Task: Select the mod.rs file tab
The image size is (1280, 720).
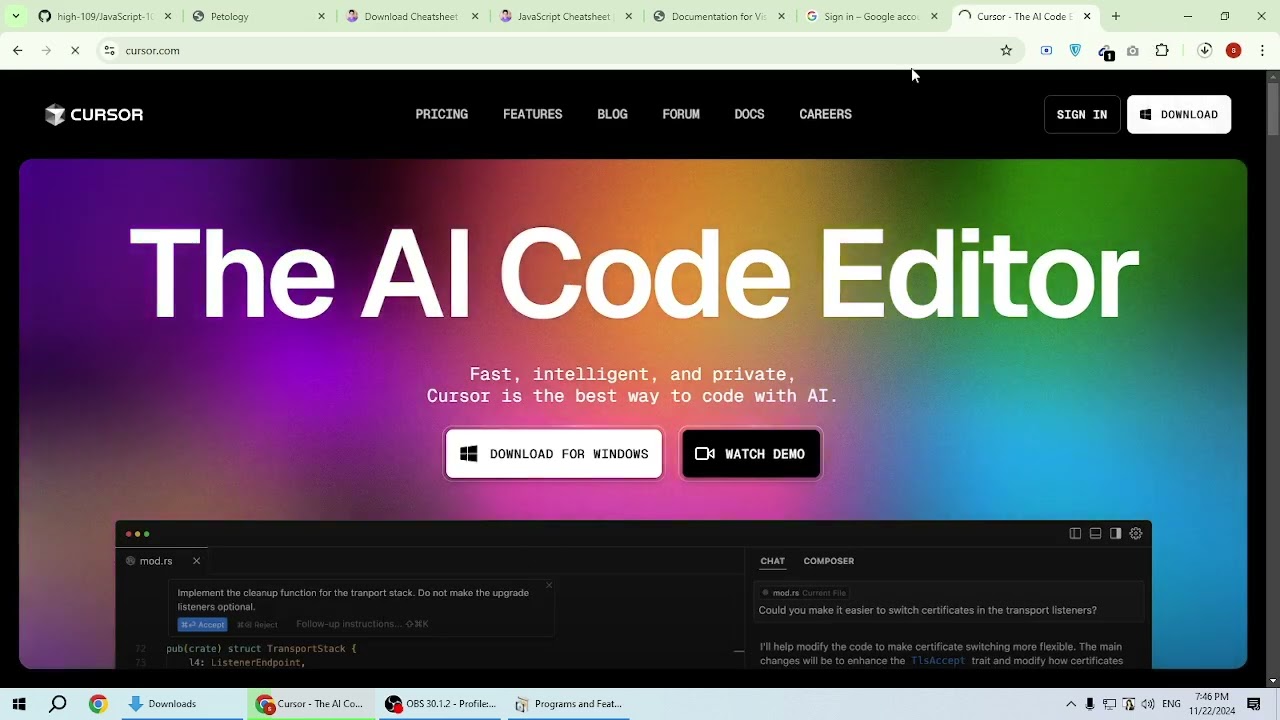Action: pos(155,561)
